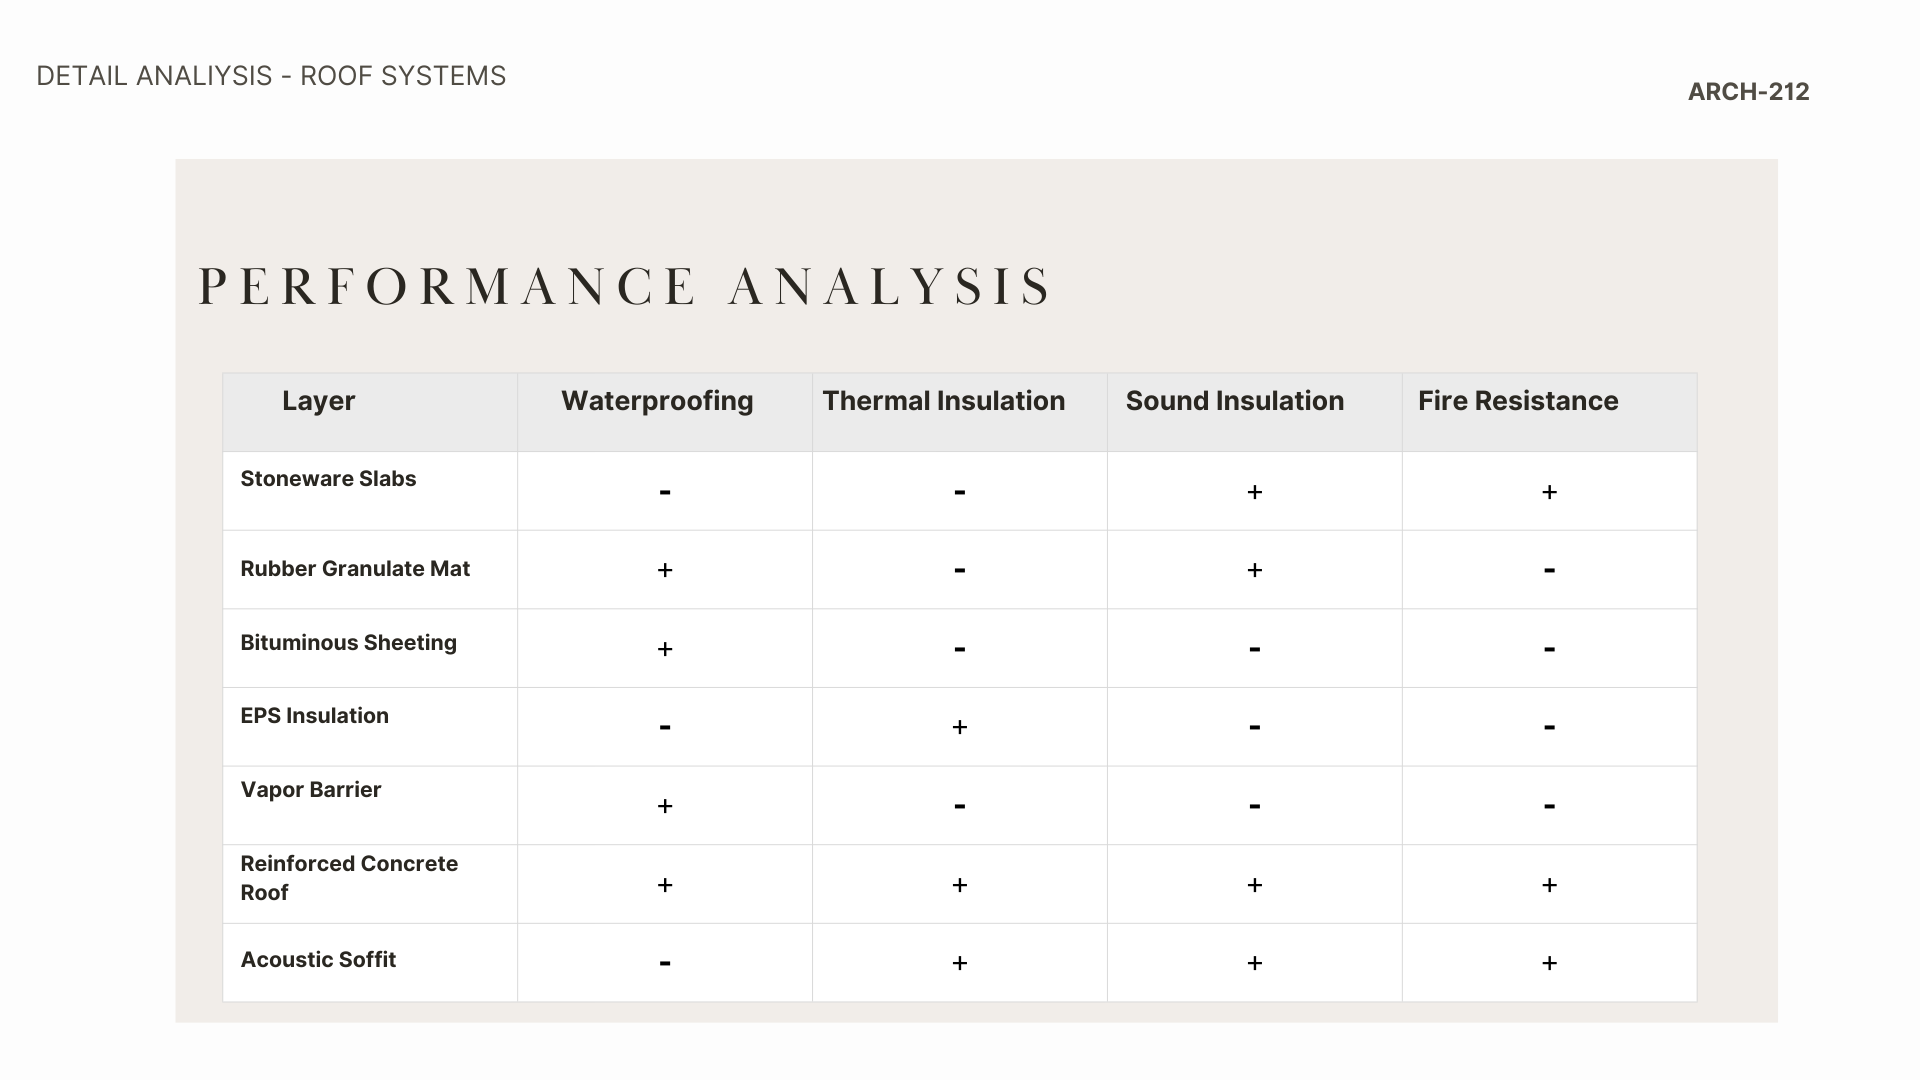The height and width of the screenshot is (1080, 1920).
Task: Click the Fire Resistance column header
Action: tap(1517, 401)
